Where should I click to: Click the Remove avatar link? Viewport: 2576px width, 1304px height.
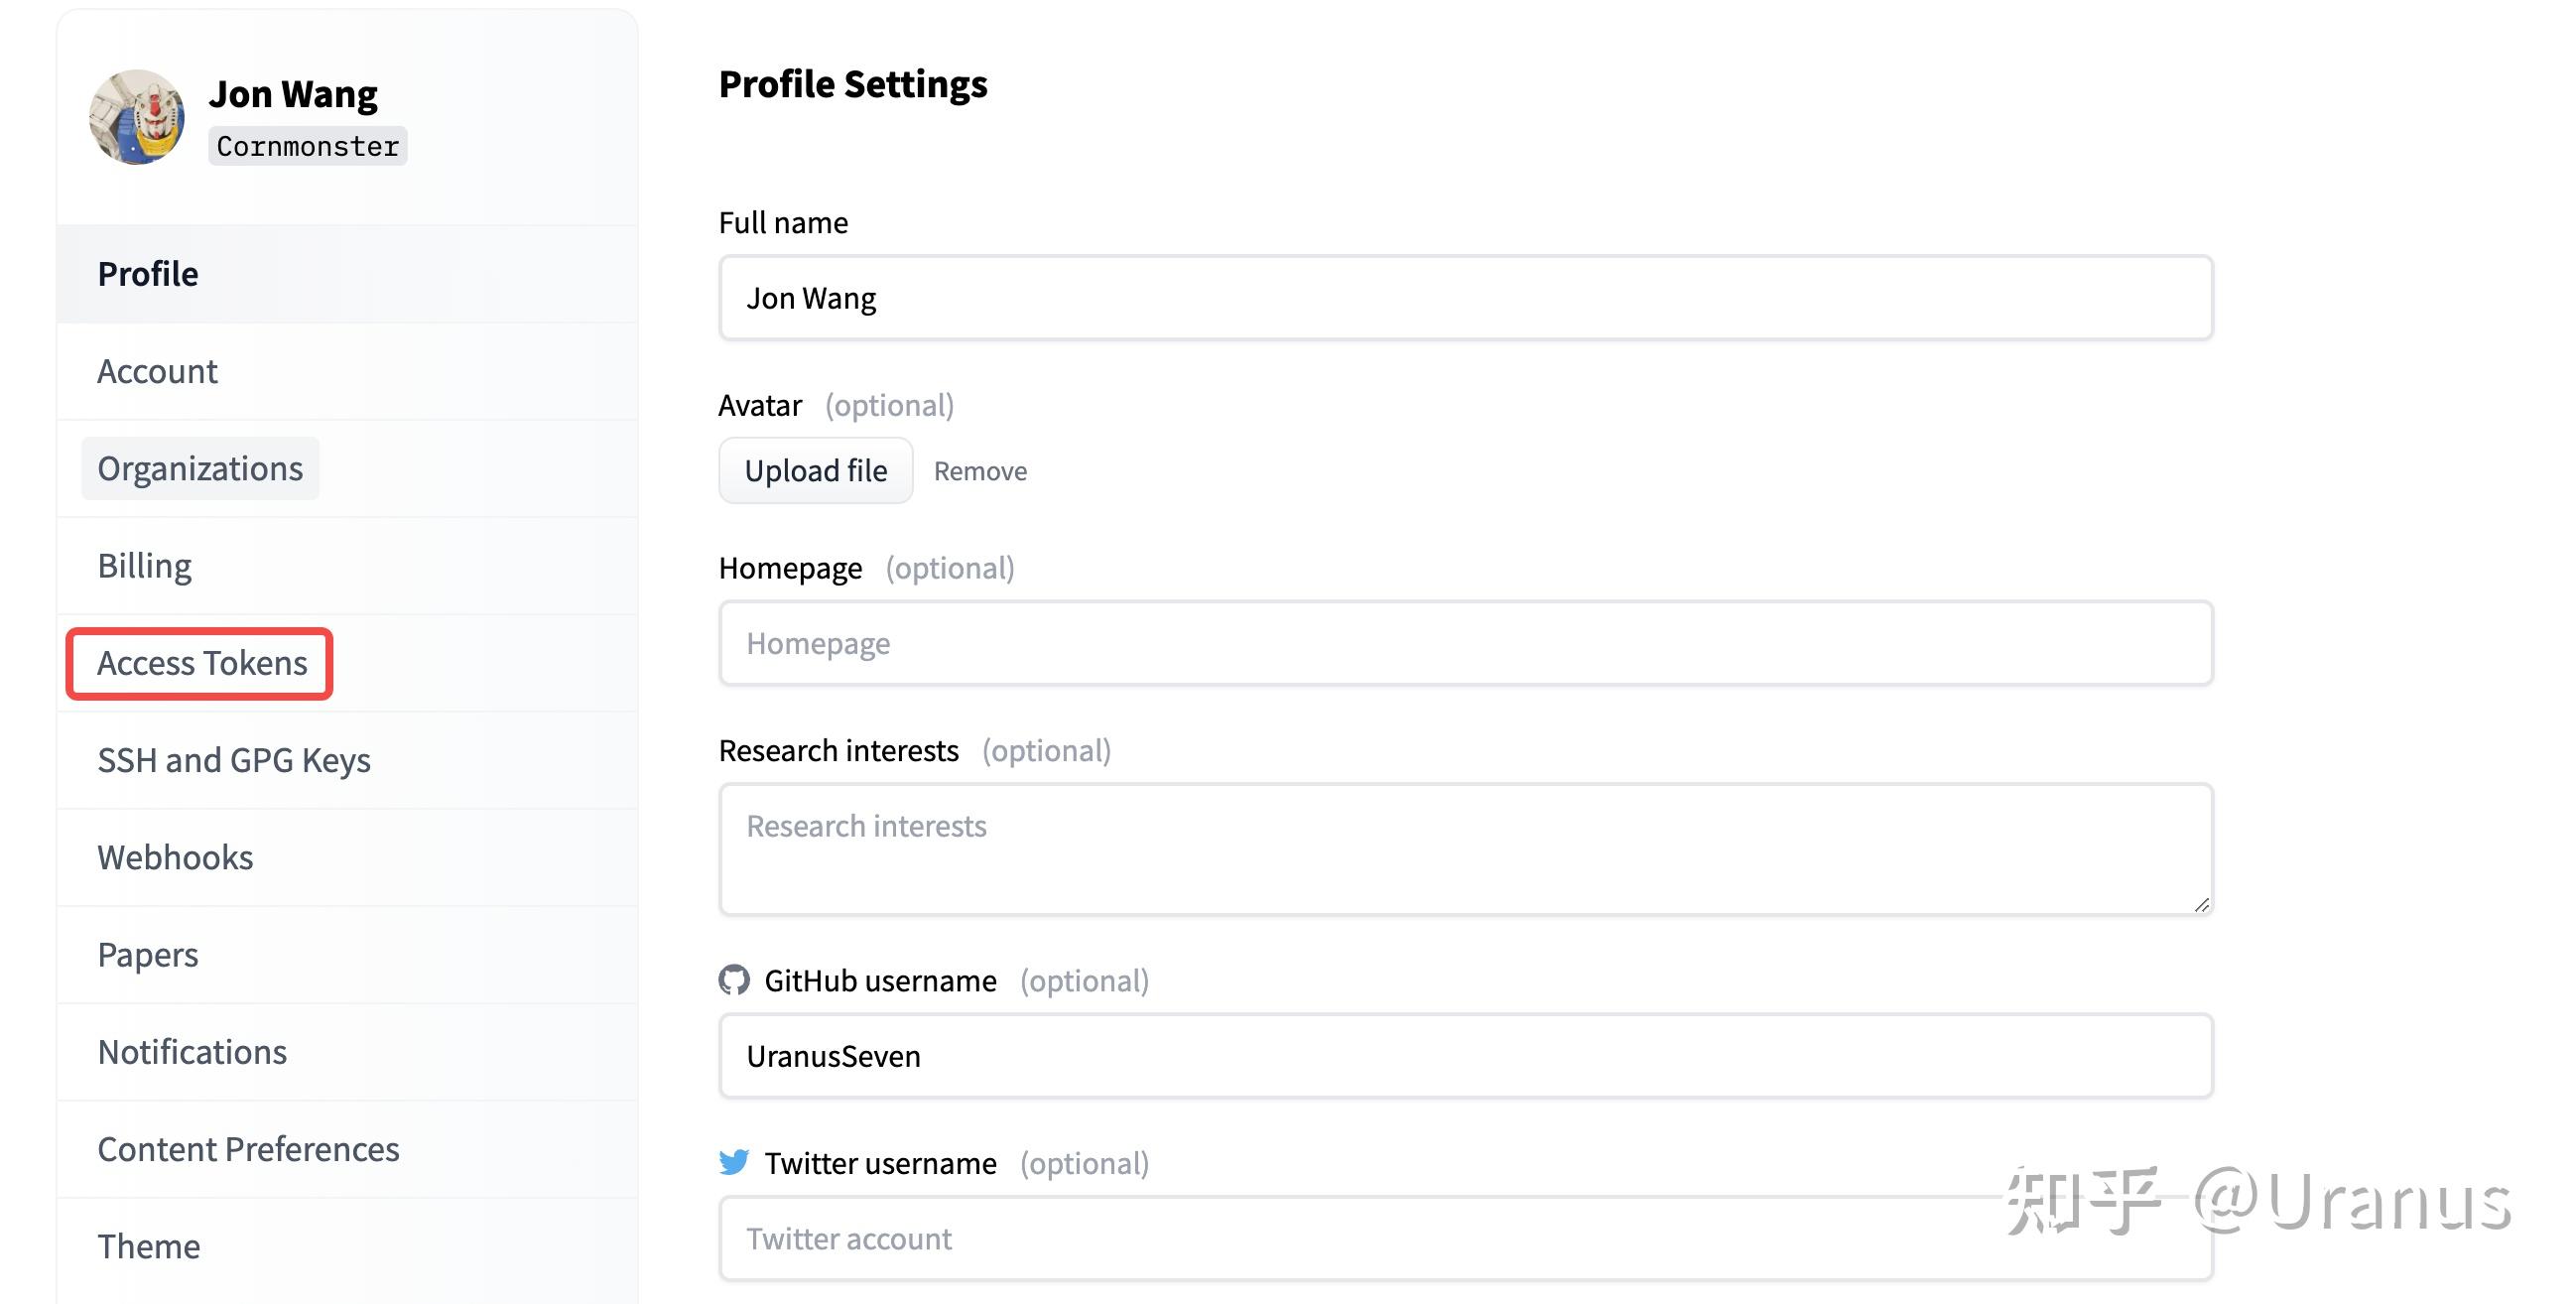point(980,471)
